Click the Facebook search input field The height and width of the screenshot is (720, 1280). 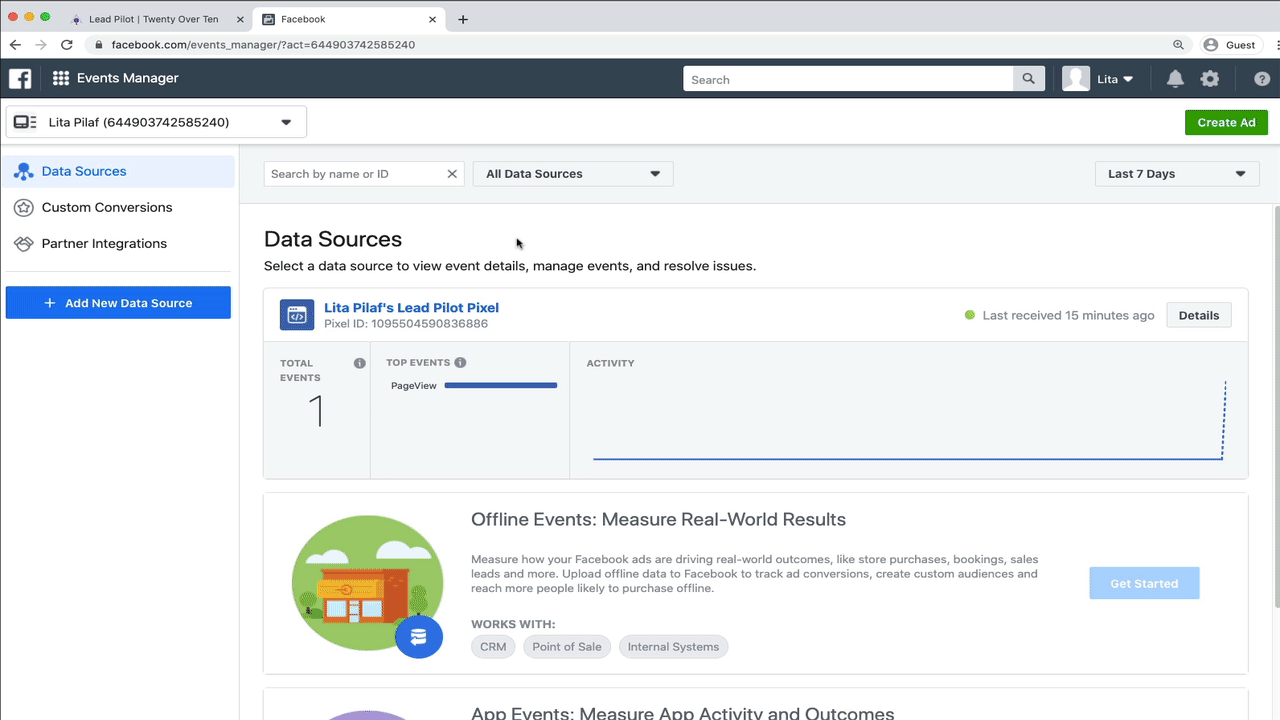coord(848,79)
